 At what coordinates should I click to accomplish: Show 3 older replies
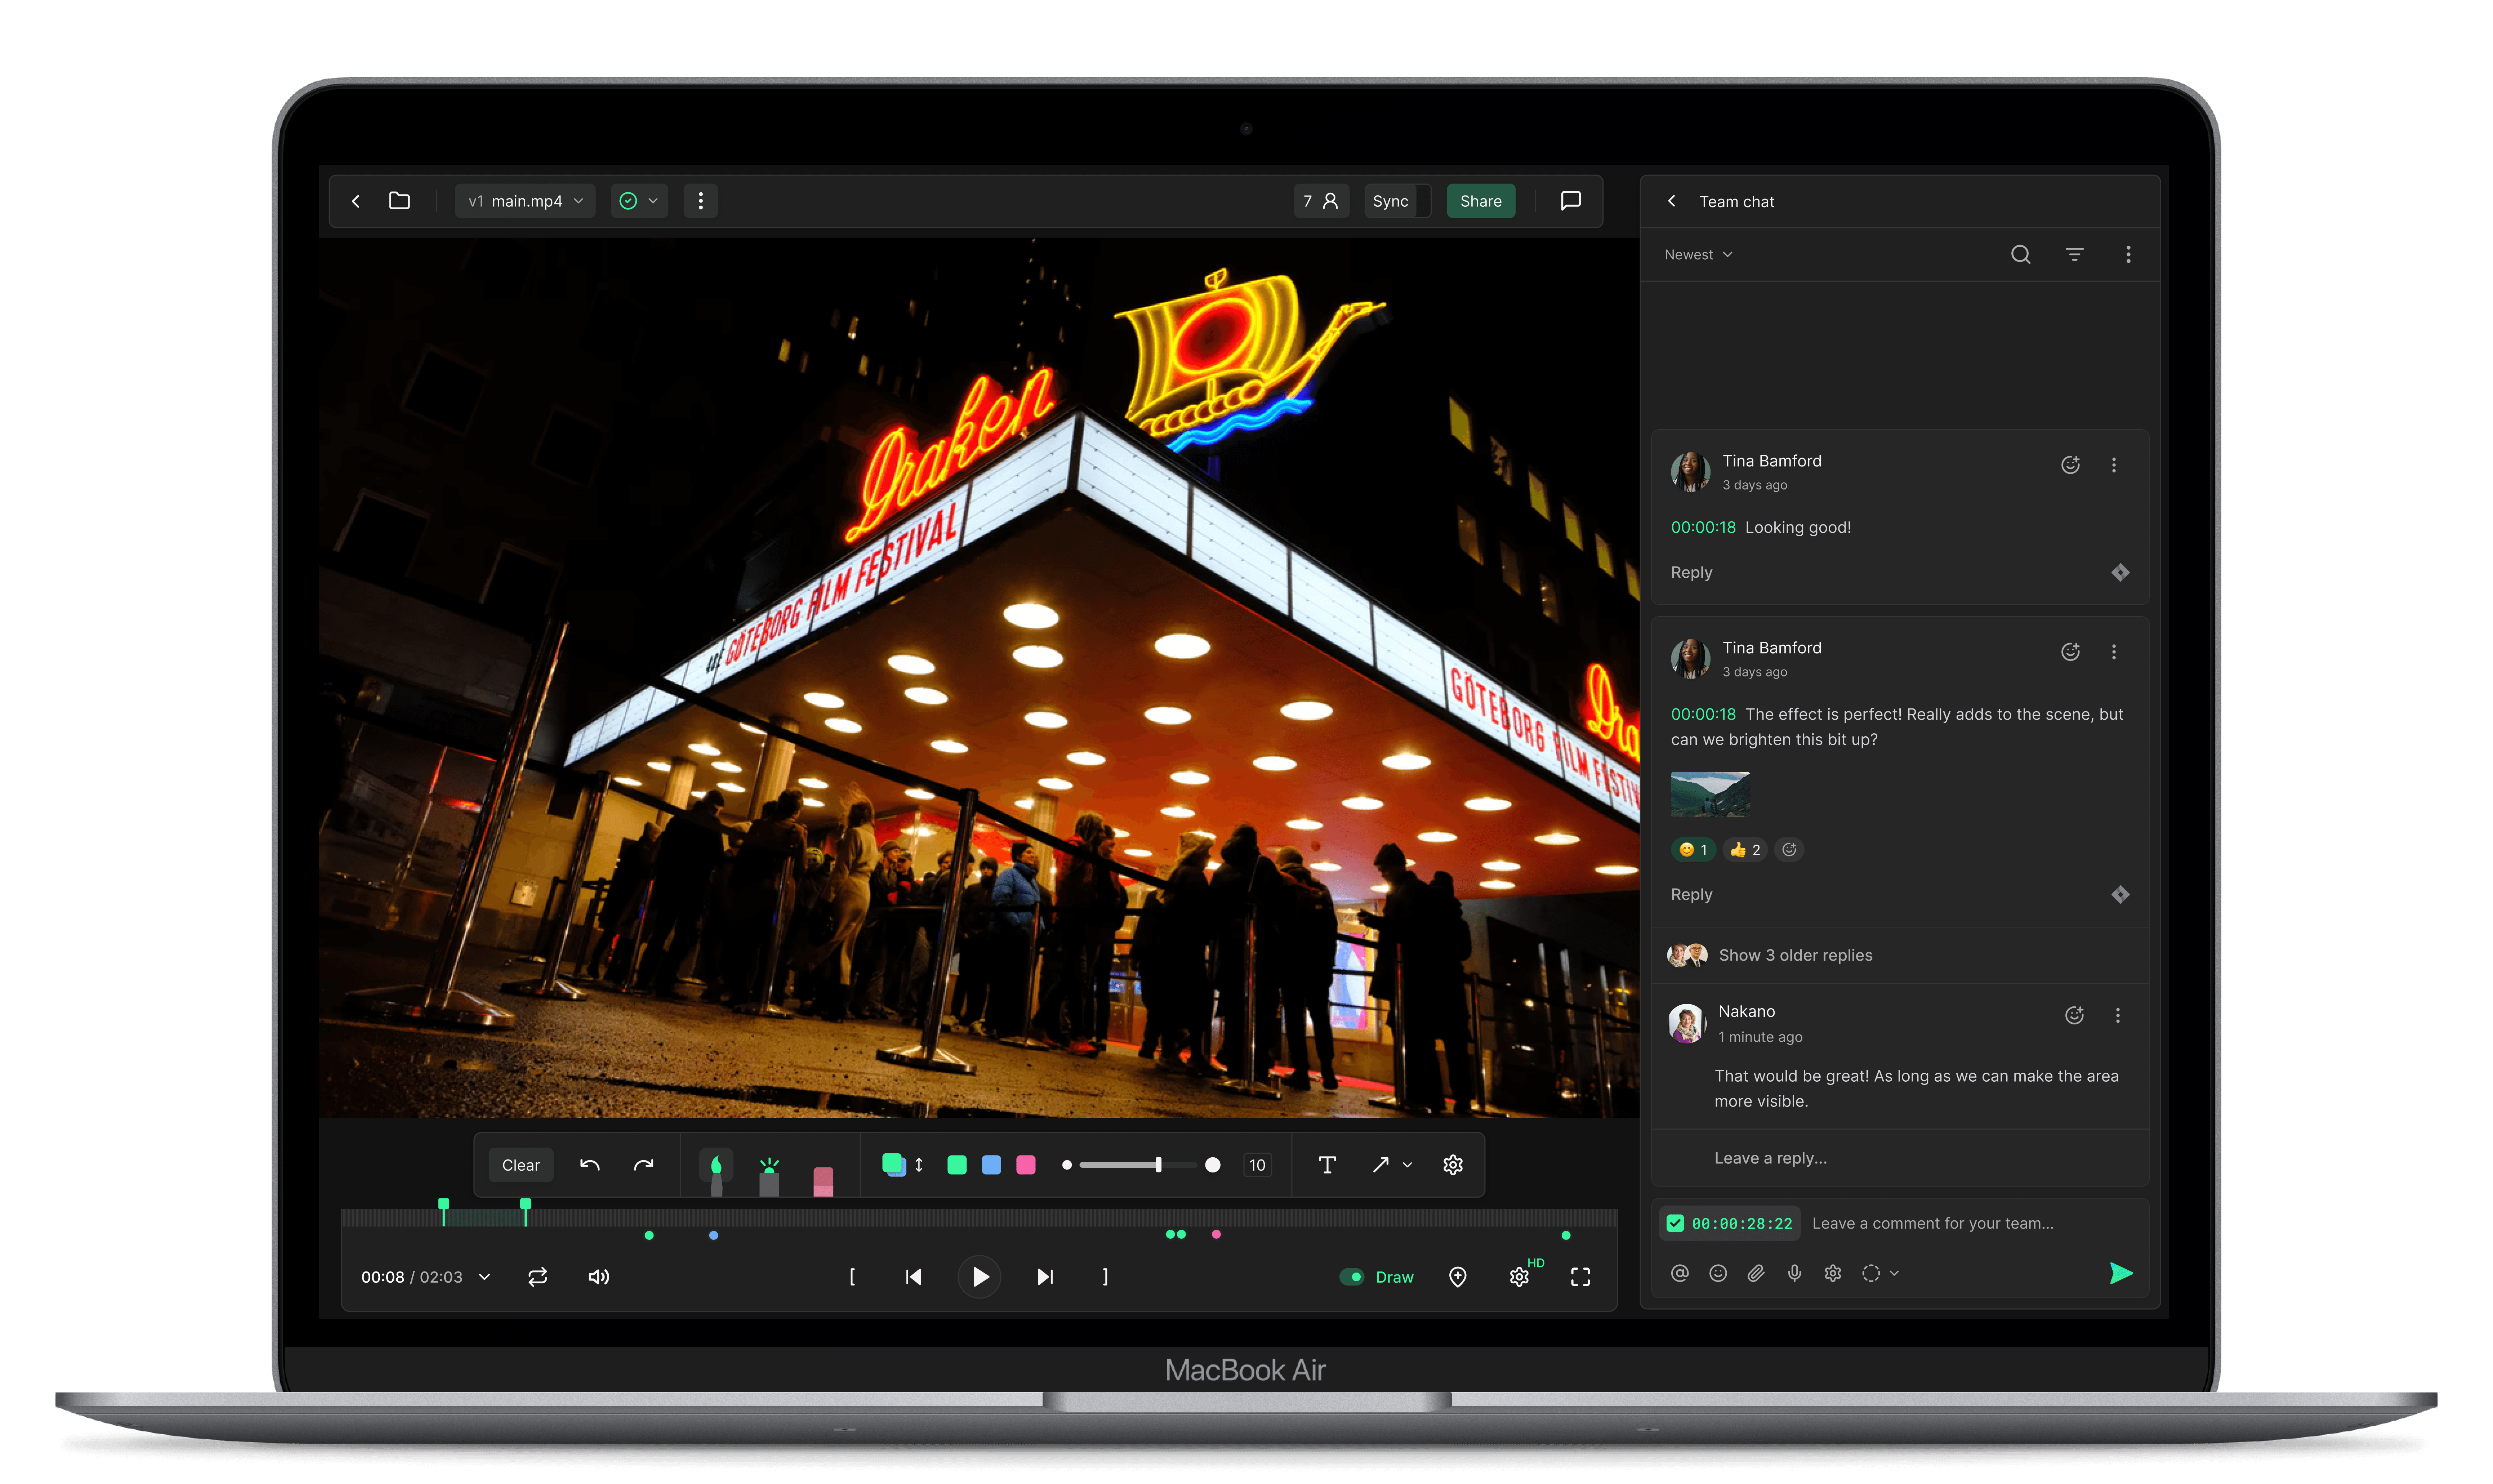pyautogui.click(x=1795, y=955)
